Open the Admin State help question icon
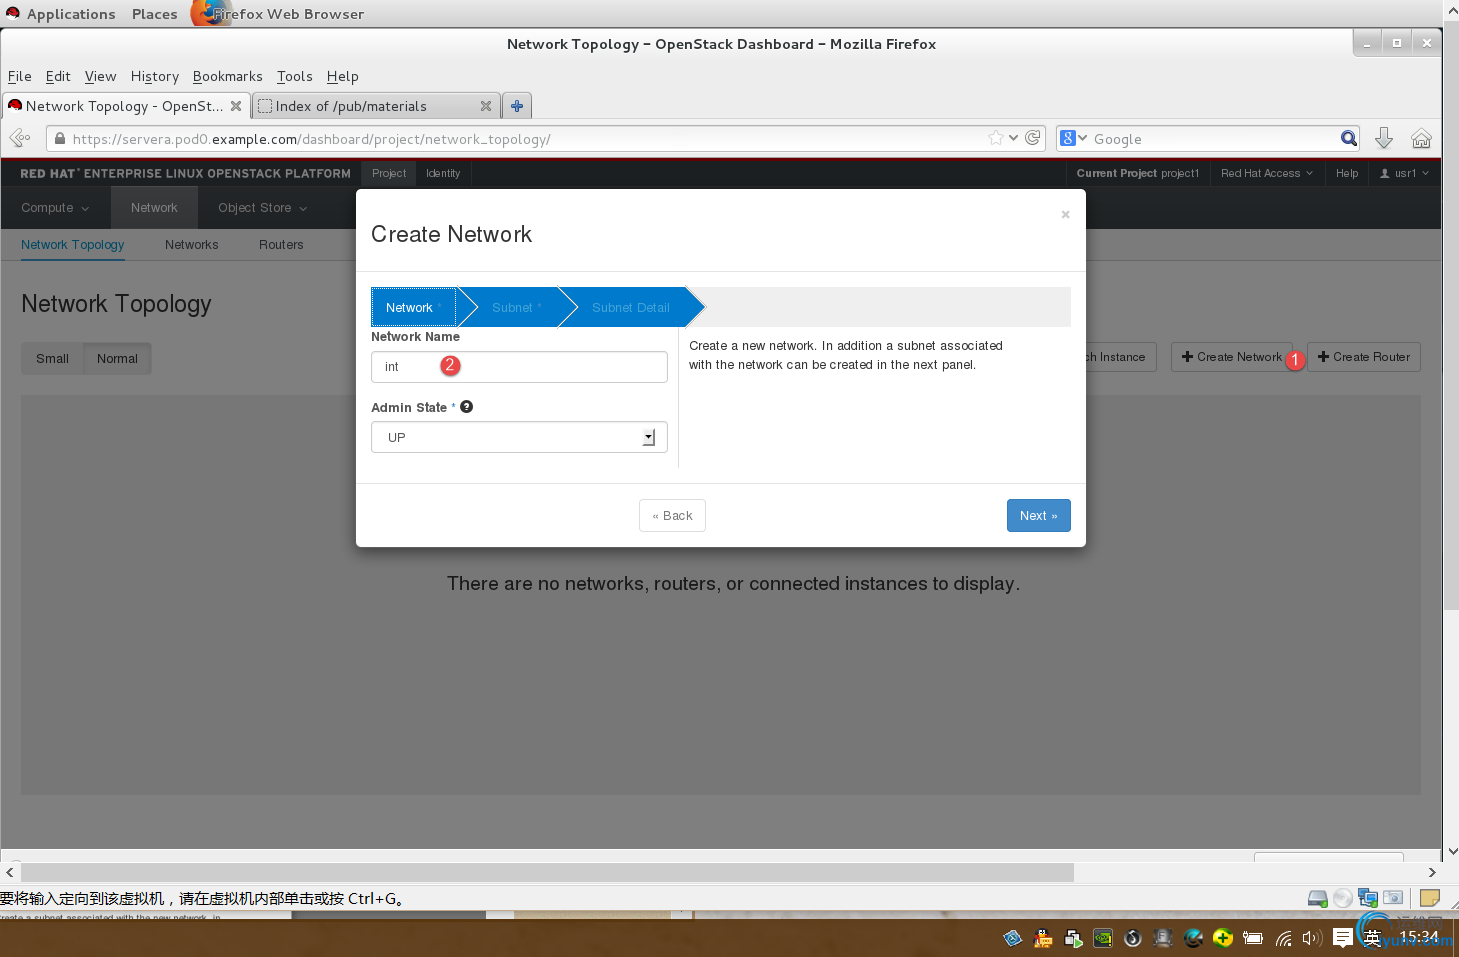This screenshot has height=957, width=1459. pyautogui.click(x=466, y=407)
